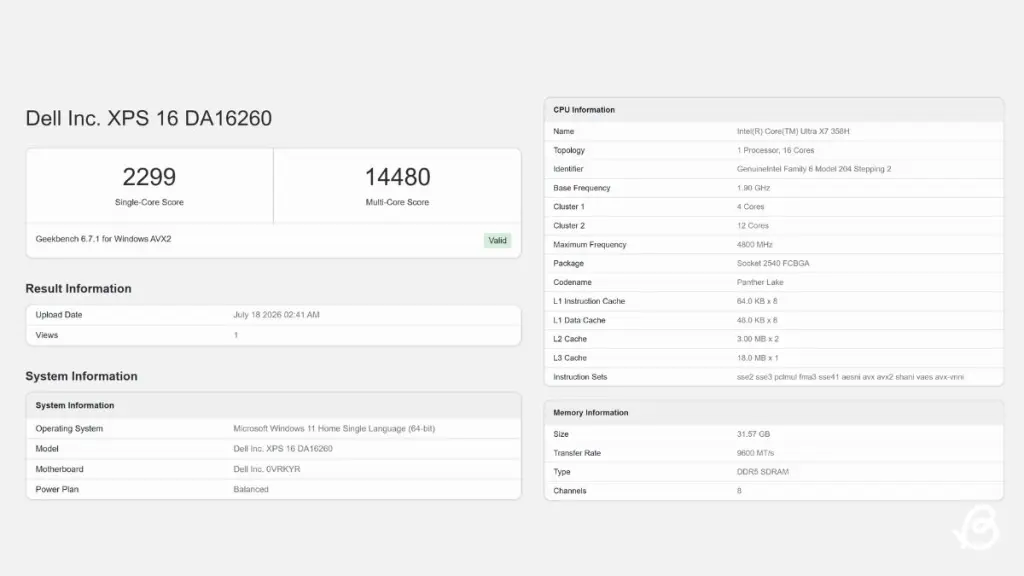1024x576 pixels.
Task: Click the Motherboard value Dell Inc. 0VRKYR
Action: (x=266, y=469)
